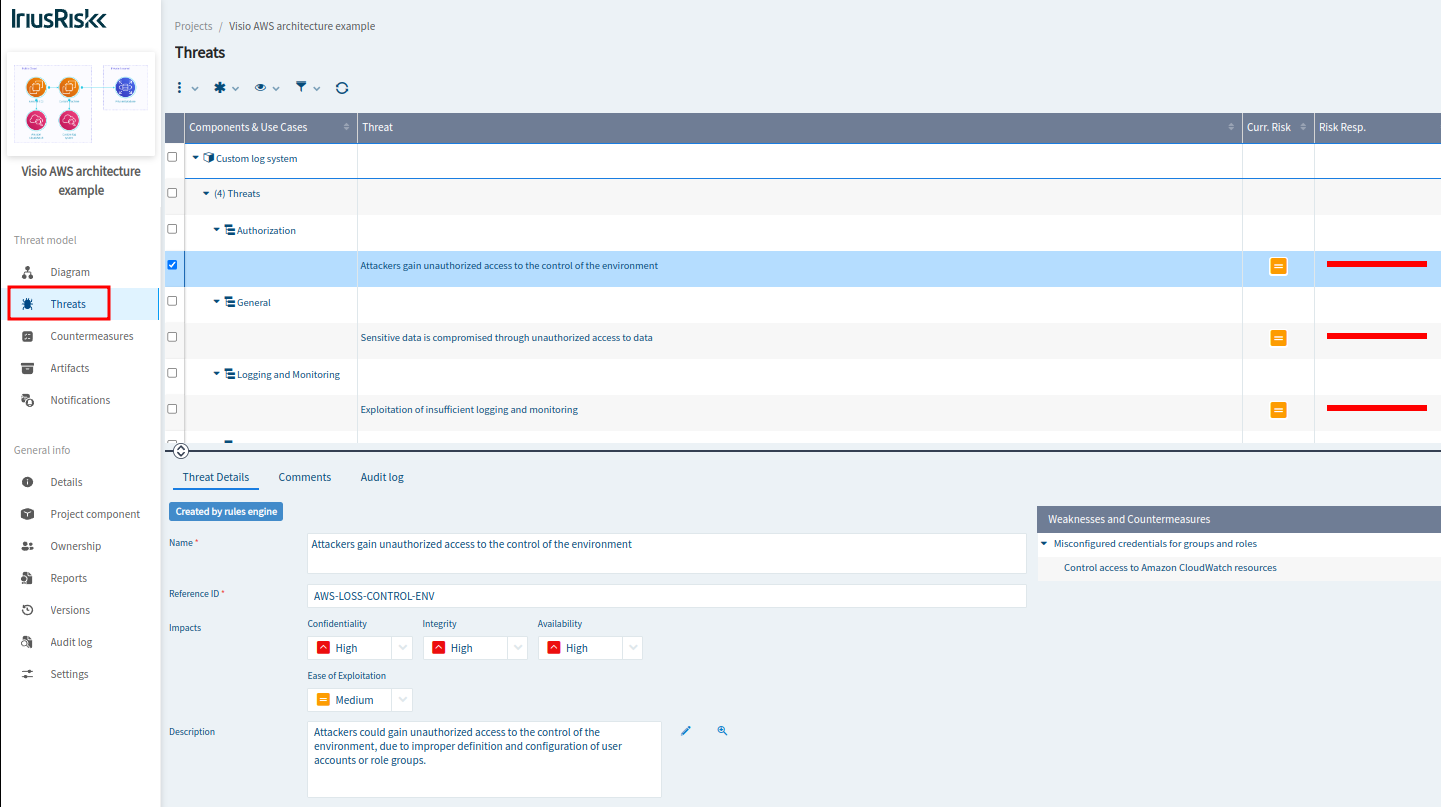Click the Project component cube icon
The height and width of the screenshot is (807, 1441).
28,514
